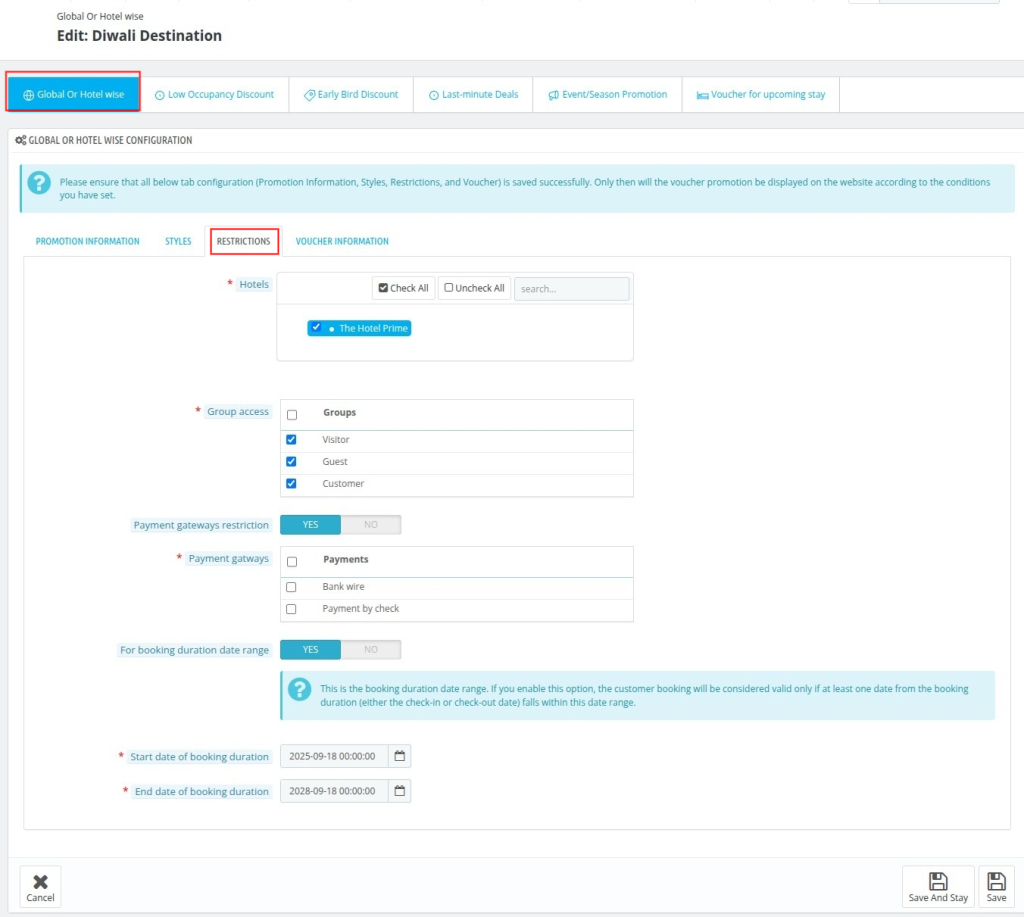Click Check All hotels button
This screenshot has height=917, width=1024.
click(404, 288)
